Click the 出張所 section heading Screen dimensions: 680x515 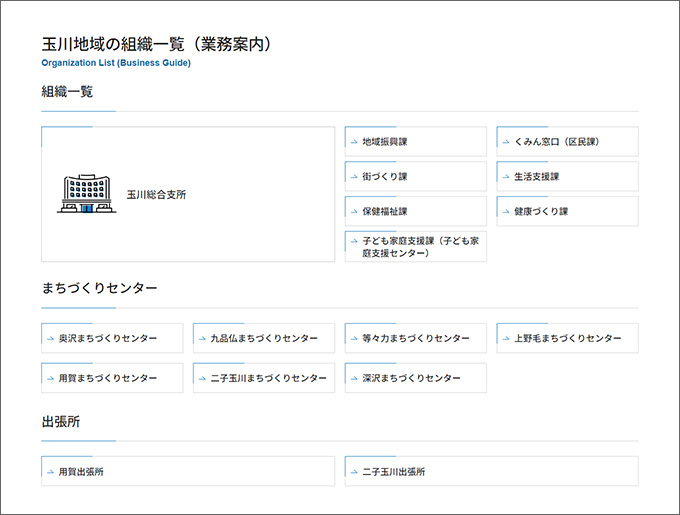[x=61, y=421]
